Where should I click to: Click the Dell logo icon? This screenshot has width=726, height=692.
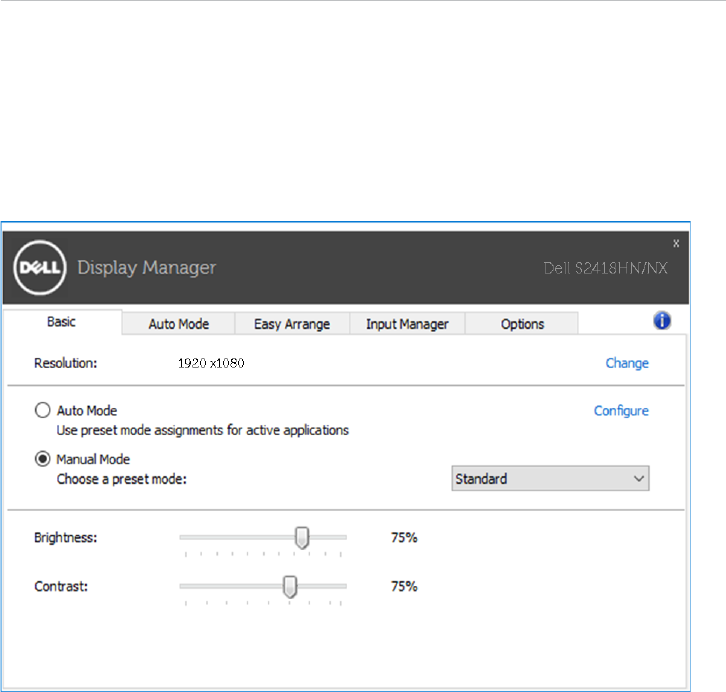pyautogui.click(x=39, y=267)
